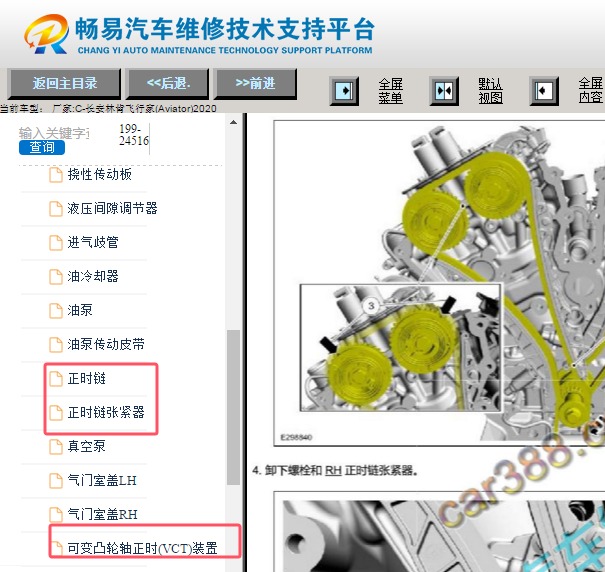The height and width of the screenshot is (572, 605).
Task: Open the 液压间隙调节器 document
Action: click(112, 208)
